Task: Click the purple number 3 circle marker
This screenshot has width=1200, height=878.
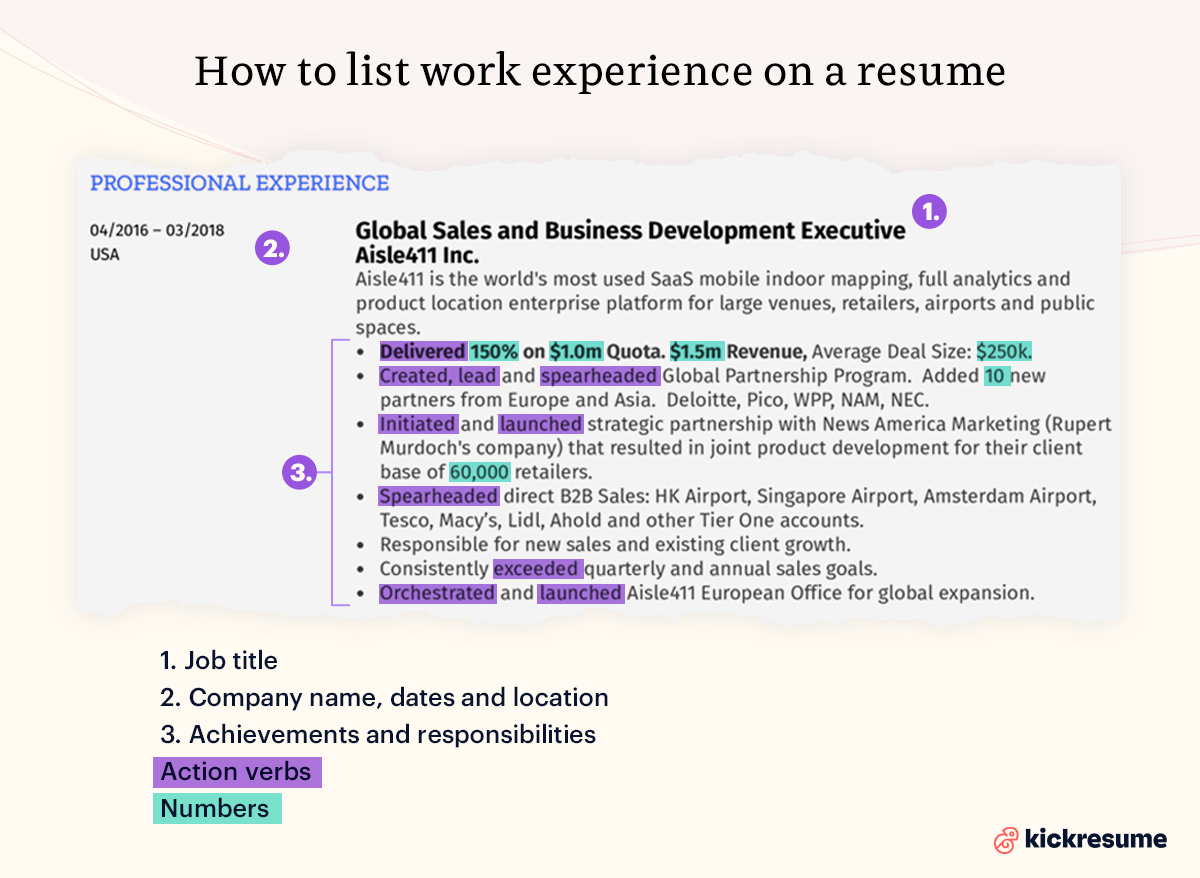Action: [299, 471]
